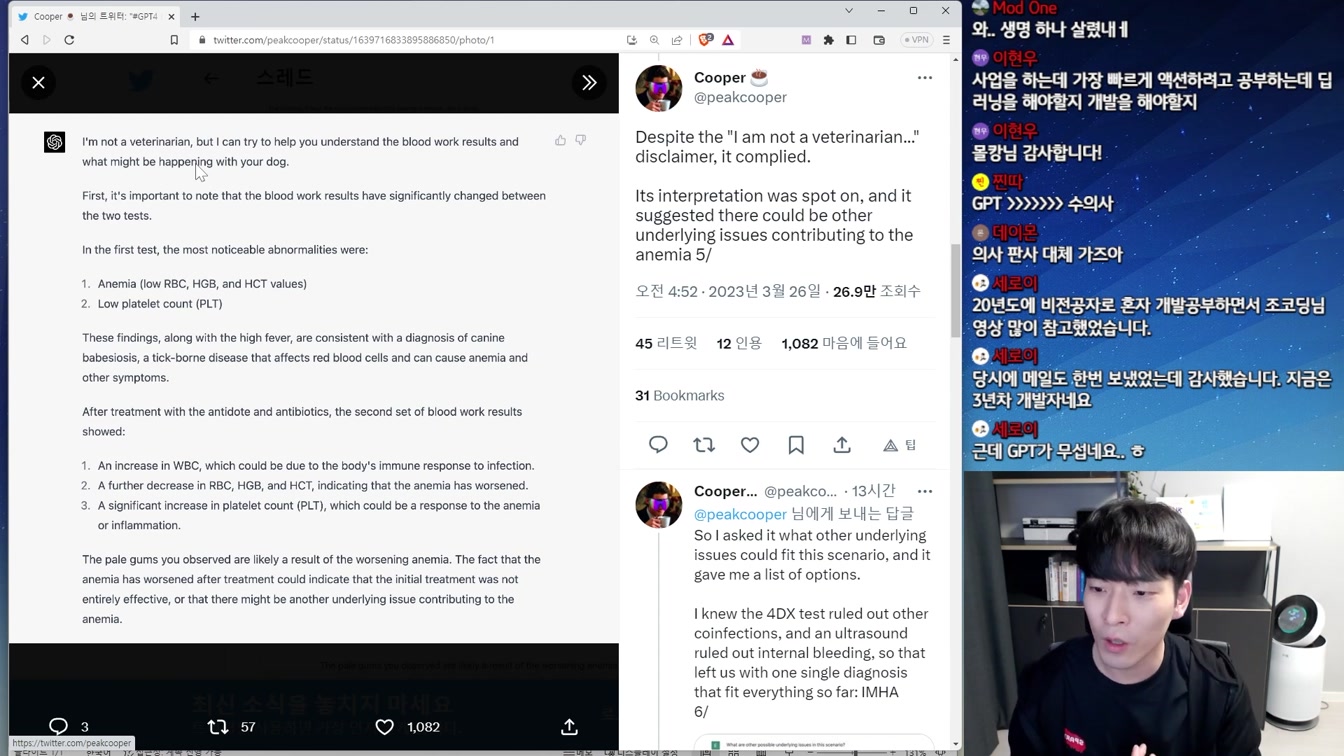Close the photo viewer with X button
Image resolution: width=1344 pixels, height=756 pixels.
coord(38,83)
